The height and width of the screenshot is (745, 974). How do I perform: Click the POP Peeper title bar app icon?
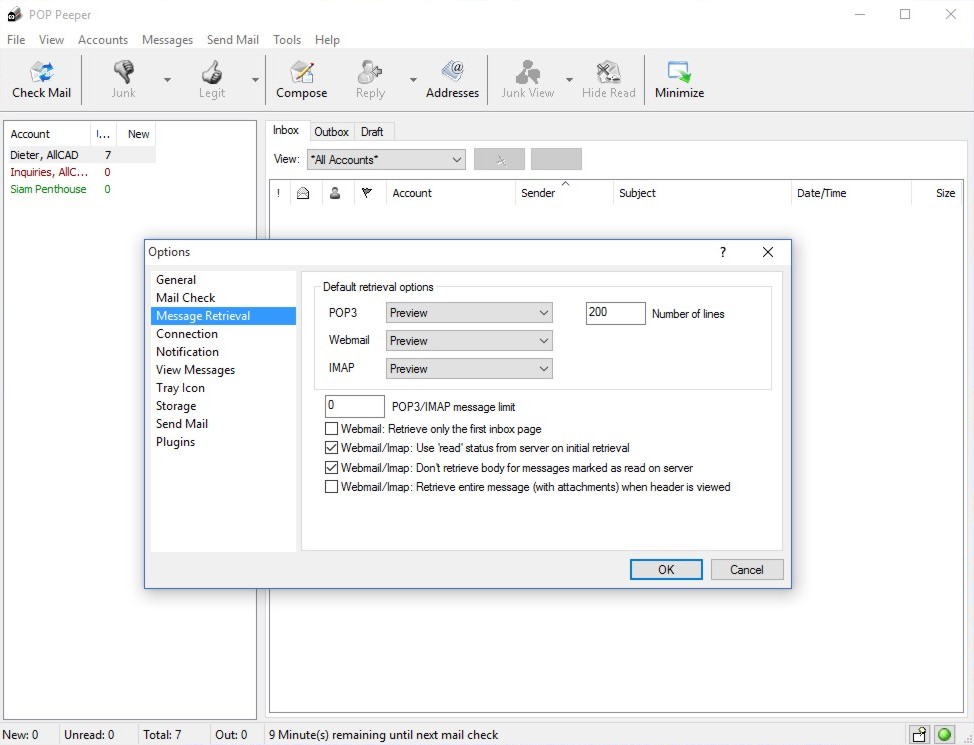point(15,14)
